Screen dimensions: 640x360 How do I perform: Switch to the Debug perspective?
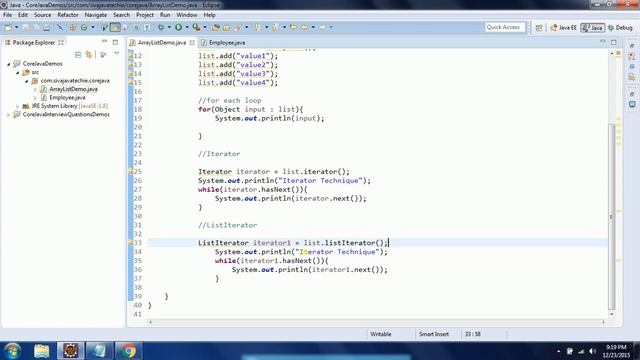[x=620, y=28]
